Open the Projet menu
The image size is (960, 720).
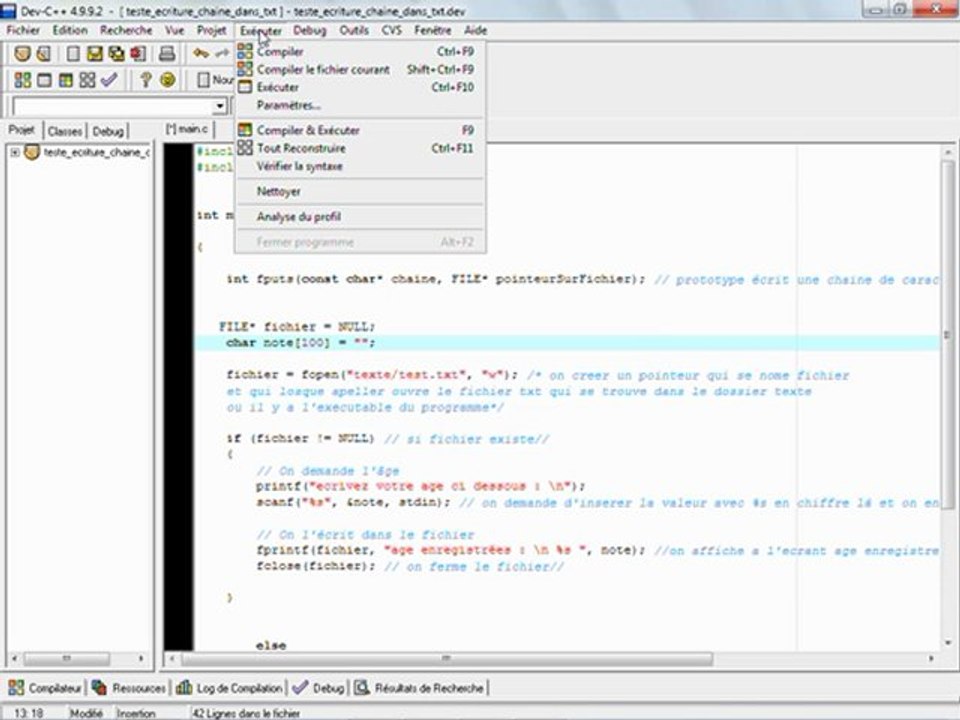211,30
